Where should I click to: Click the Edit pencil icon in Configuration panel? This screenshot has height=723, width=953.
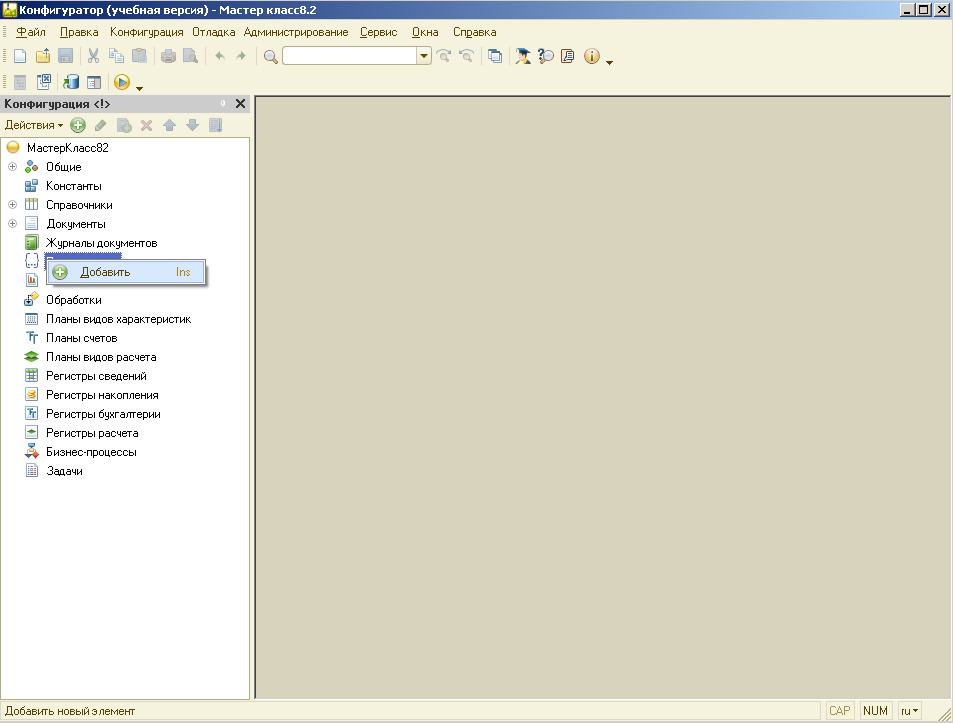tap(100, 125)
